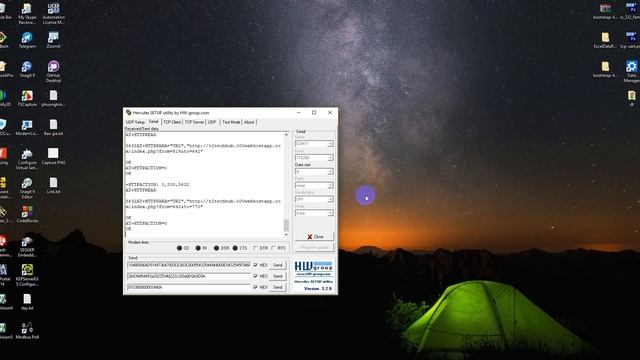This screenshot has width=640, height=360.
Task: Click the scroll up arrow in received data
Action: 286,134
